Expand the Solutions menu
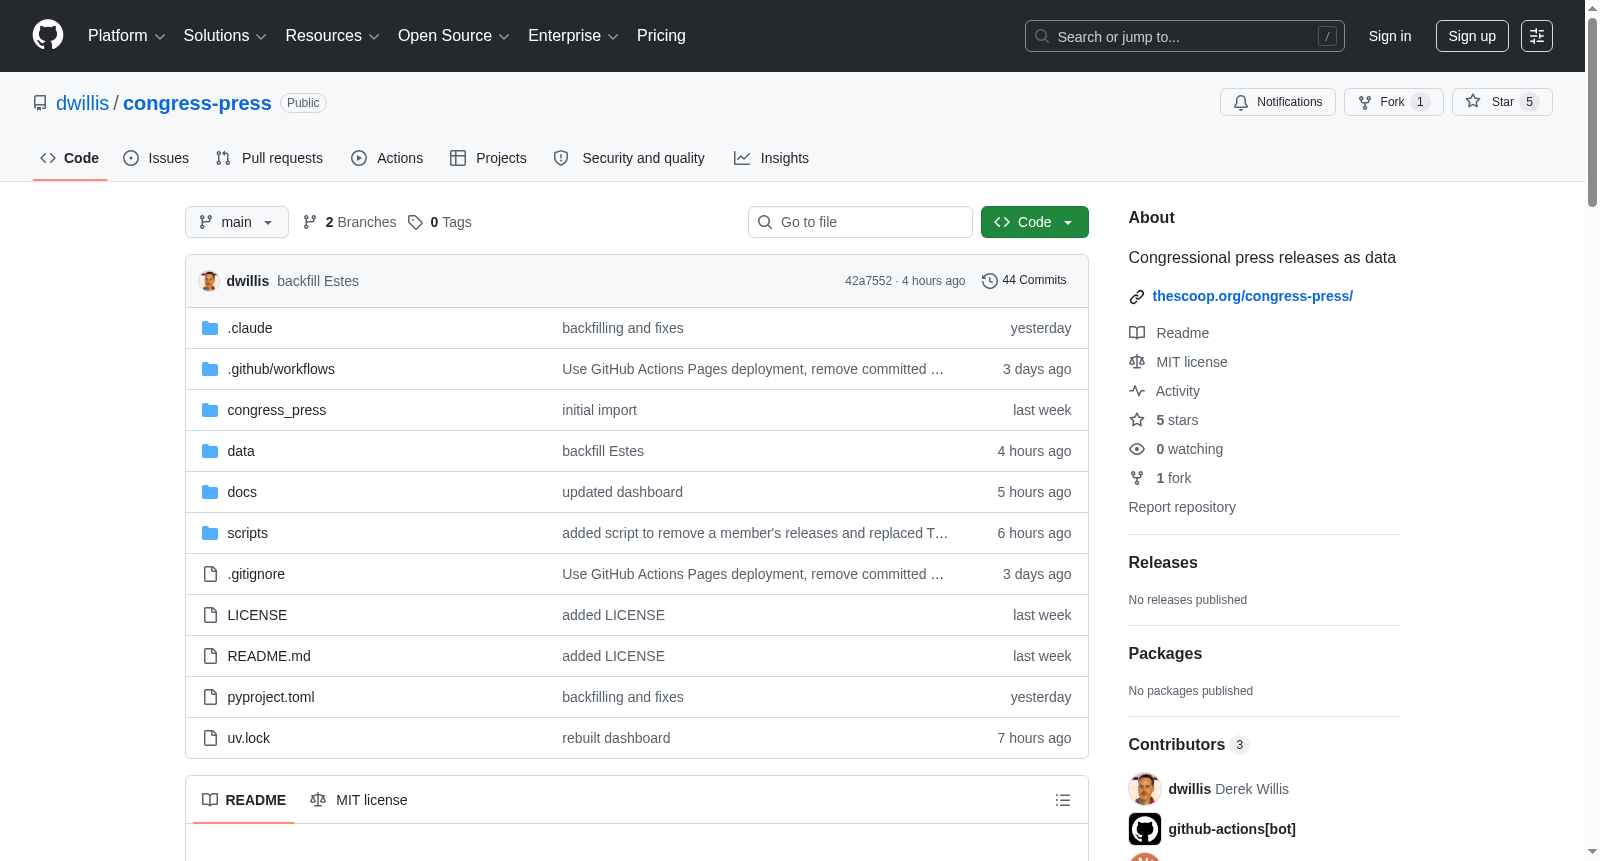This screenshot has height=861, width=1600. coord(225,36)
